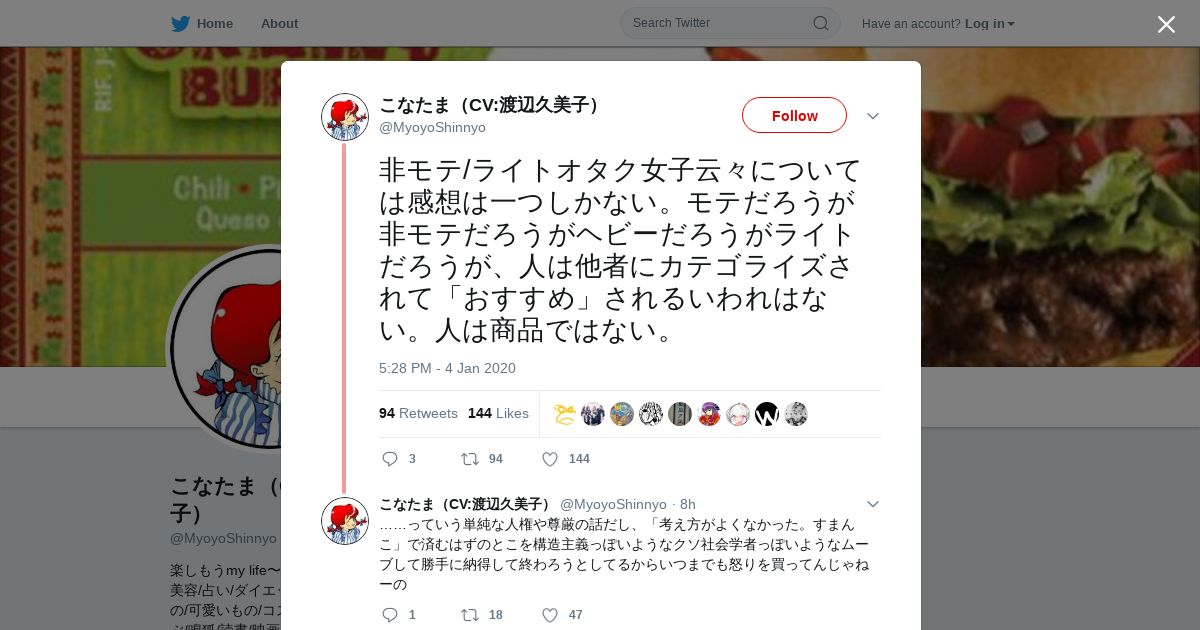Expand the second tweet's chevron menu
The image size is (1200, 630).
[x=872, y=504]
